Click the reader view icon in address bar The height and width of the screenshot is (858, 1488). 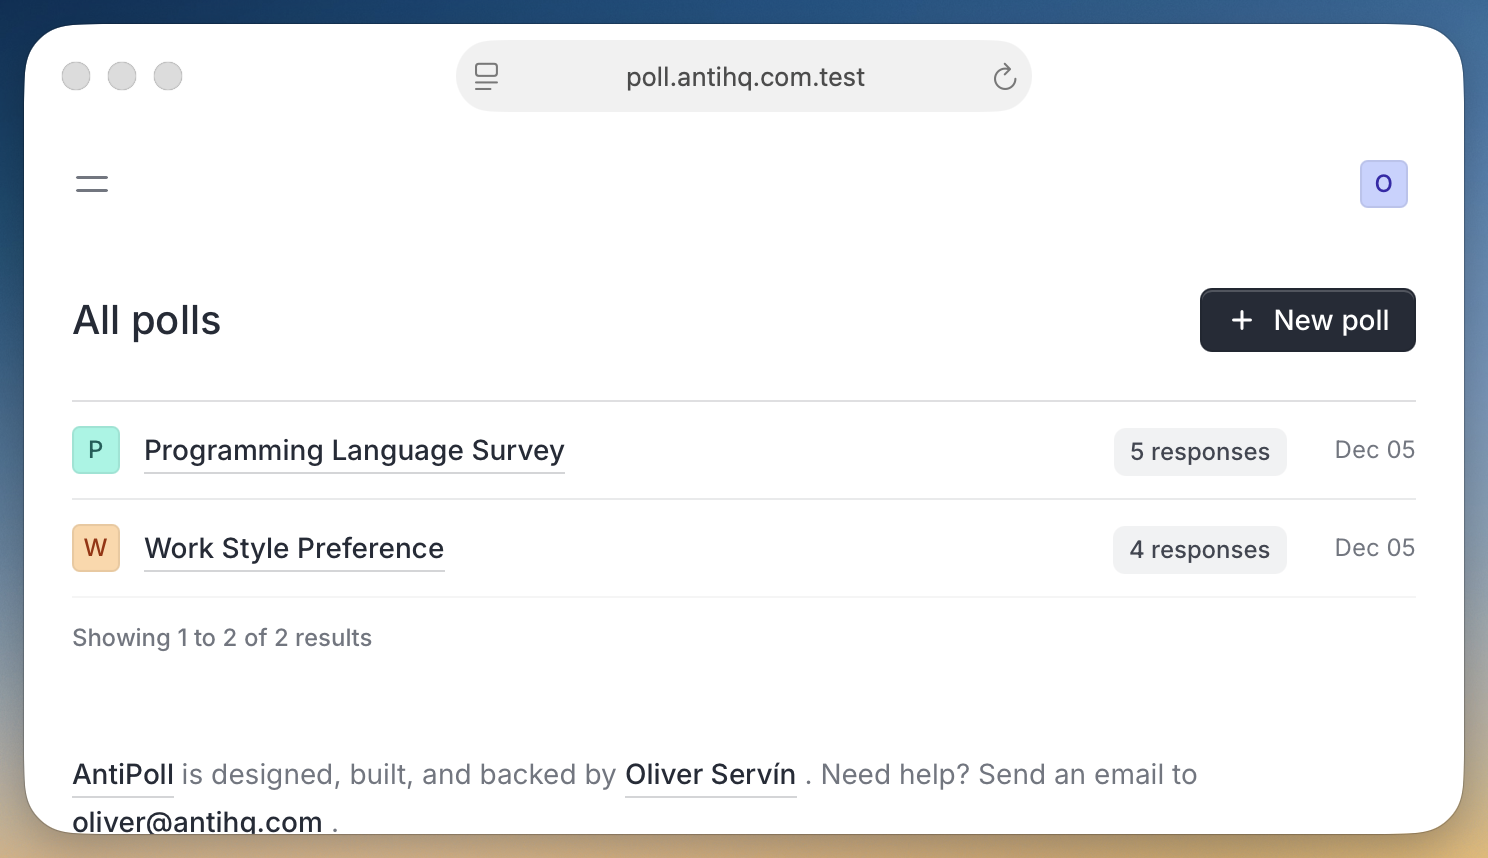pyautogui.click(x=487, y=77)
